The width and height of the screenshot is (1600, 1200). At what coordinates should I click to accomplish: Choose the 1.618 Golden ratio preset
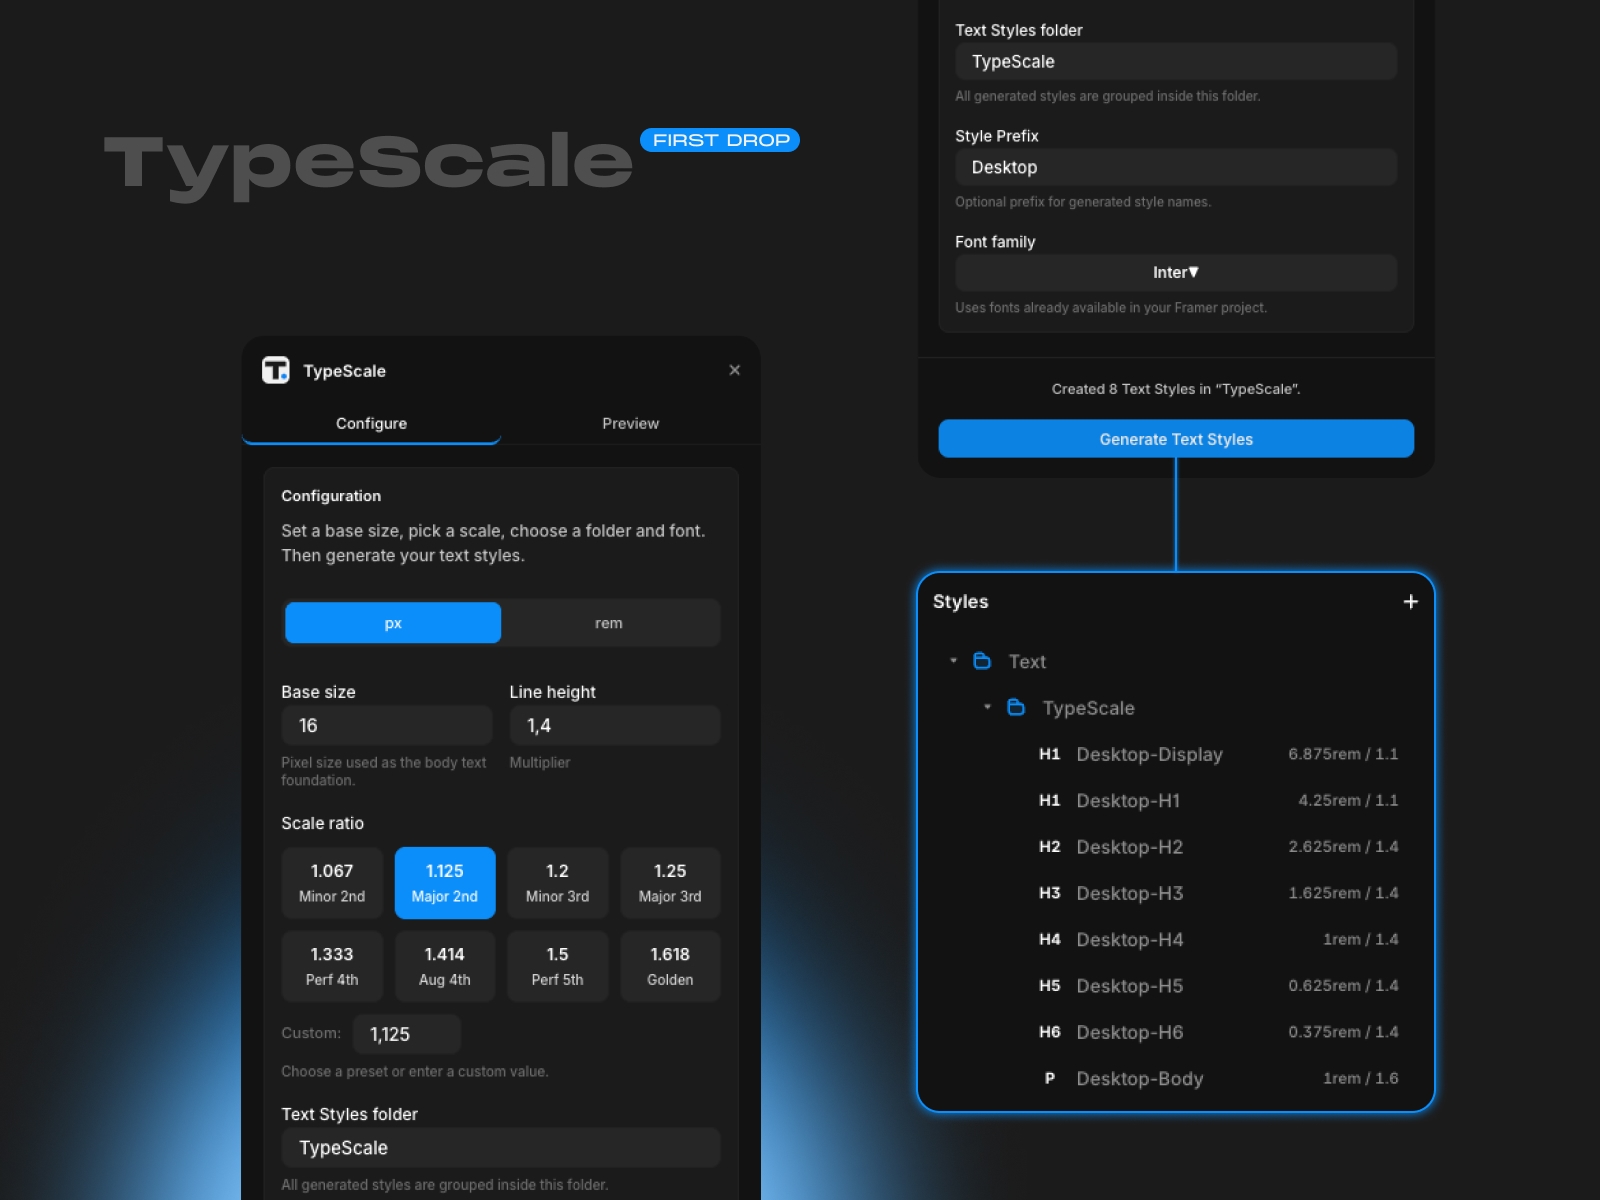[670, 965]
